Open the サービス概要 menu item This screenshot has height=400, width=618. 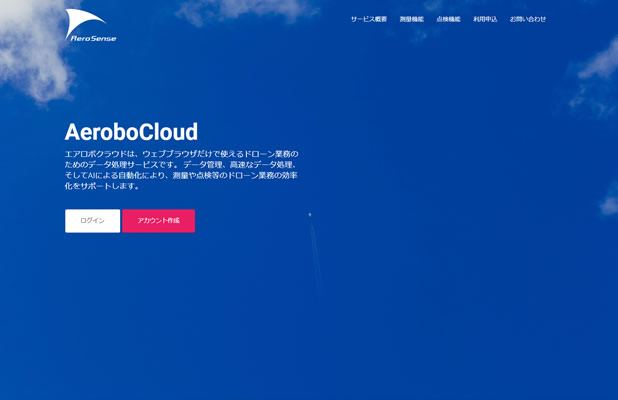coord(369,19)
